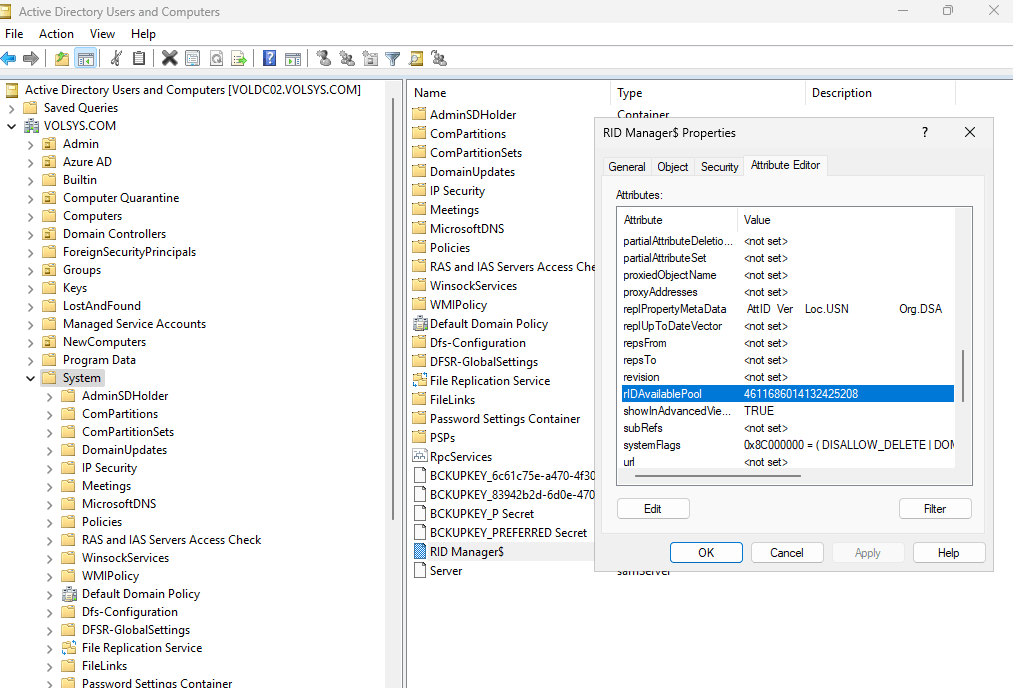Click the blue Help question mark icon

(x=270, y=59)
